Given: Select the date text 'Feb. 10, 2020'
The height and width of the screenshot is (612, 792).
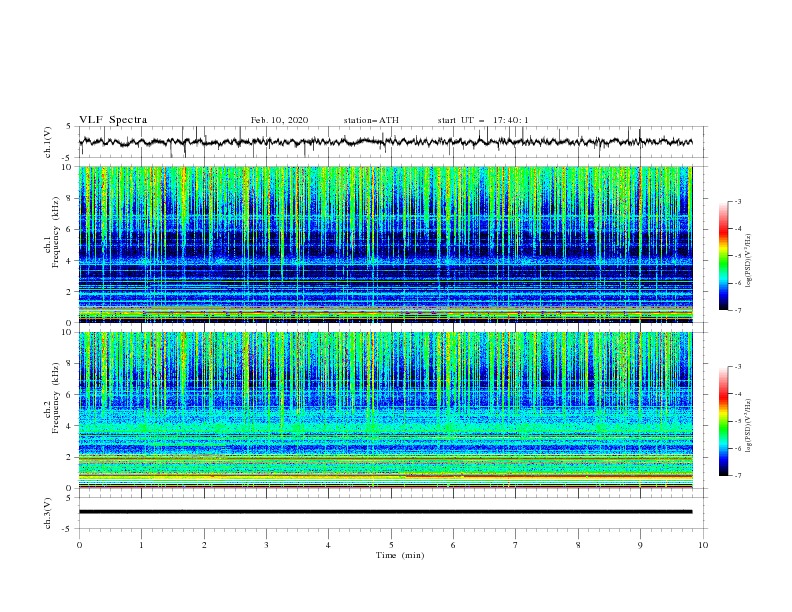Looking at the screenshot, I should coord(279,120).
